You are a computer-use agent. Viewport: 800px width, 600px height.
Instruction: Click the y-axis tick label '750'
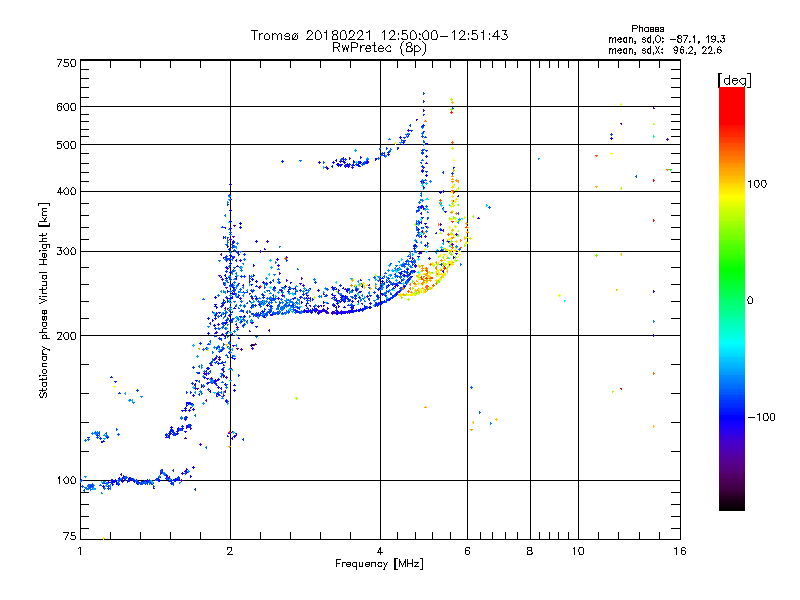pyautogui.click(x=66, y=63)
